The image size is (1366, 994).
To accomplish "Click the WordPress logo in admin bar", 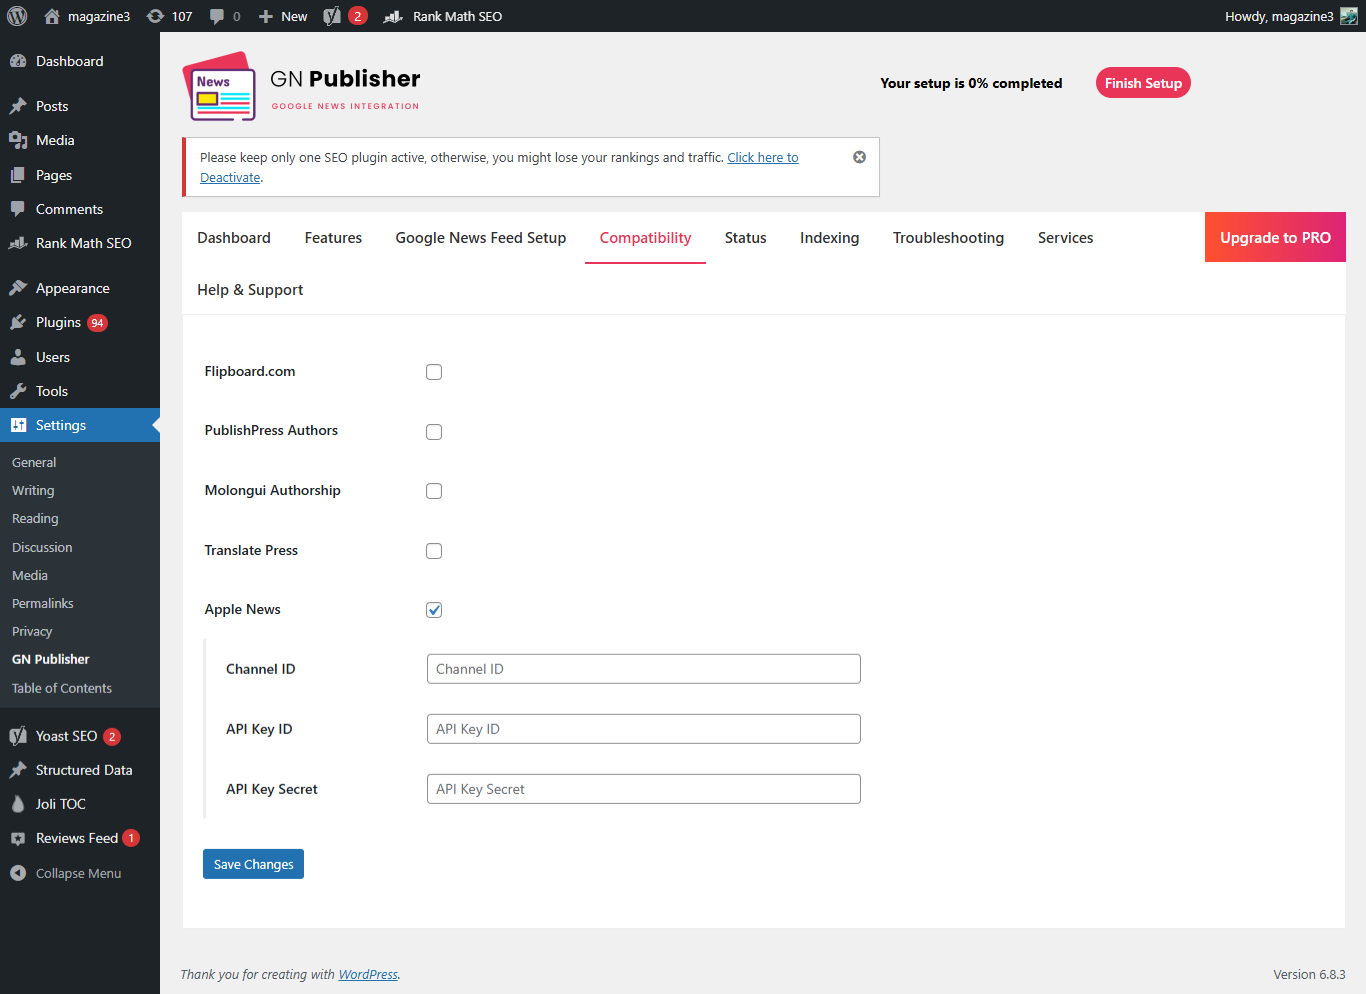I will tap(17, 16).
